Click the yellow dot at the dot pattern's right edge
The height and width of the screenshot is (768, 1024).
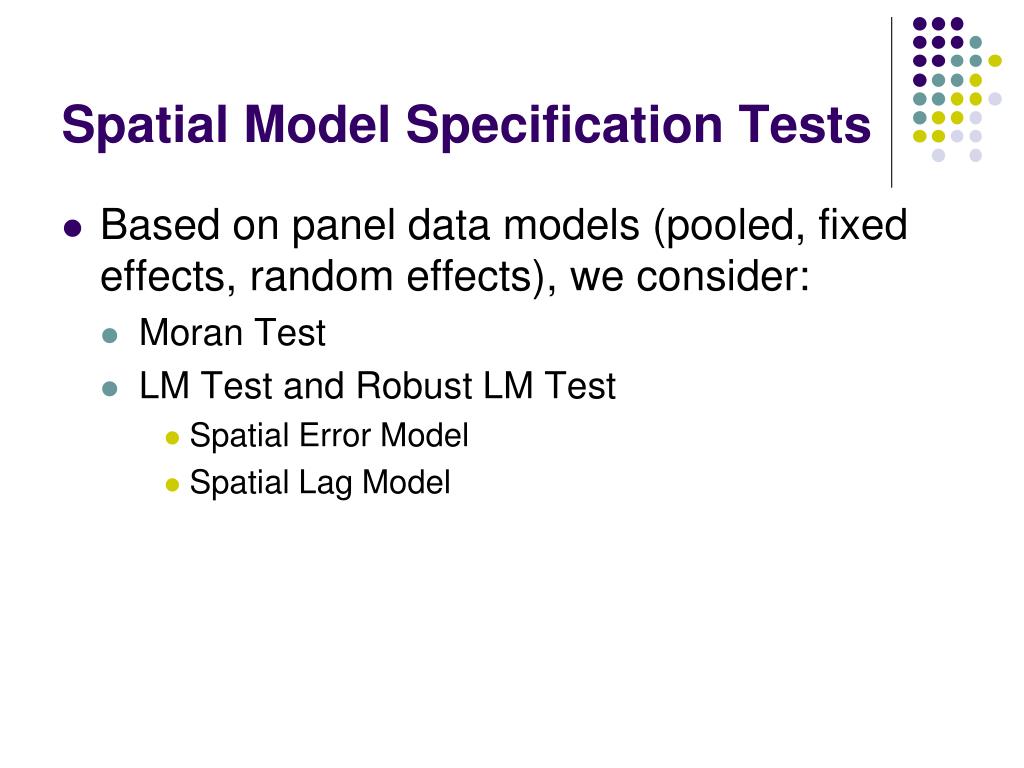[x=995, y=61]
